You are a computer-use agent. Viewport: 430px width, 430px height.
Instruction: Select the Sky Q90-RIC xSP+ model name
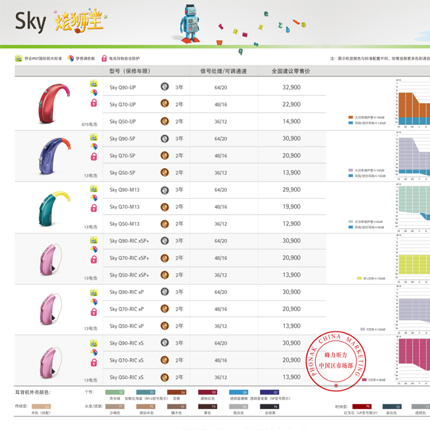[129, 241]
